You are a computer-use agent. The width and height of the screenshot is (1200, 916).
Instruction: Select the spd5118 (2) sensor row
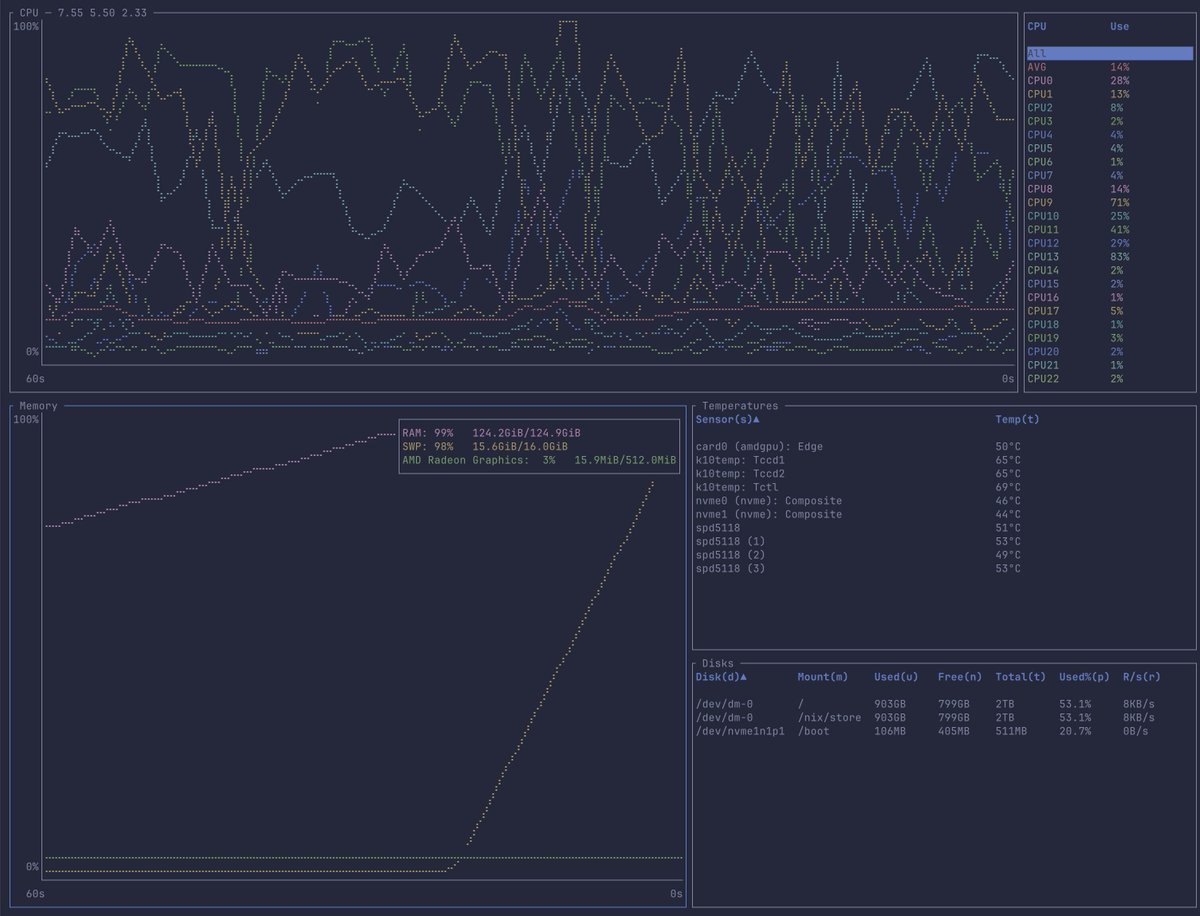tap(943, 555)
